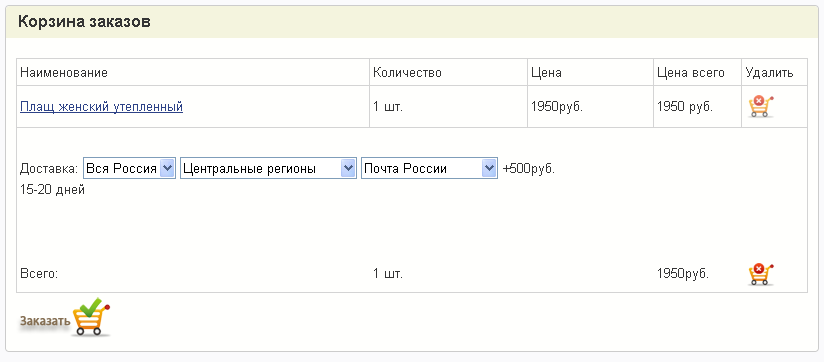Click the Удалить column header

[x=769, y=73]
